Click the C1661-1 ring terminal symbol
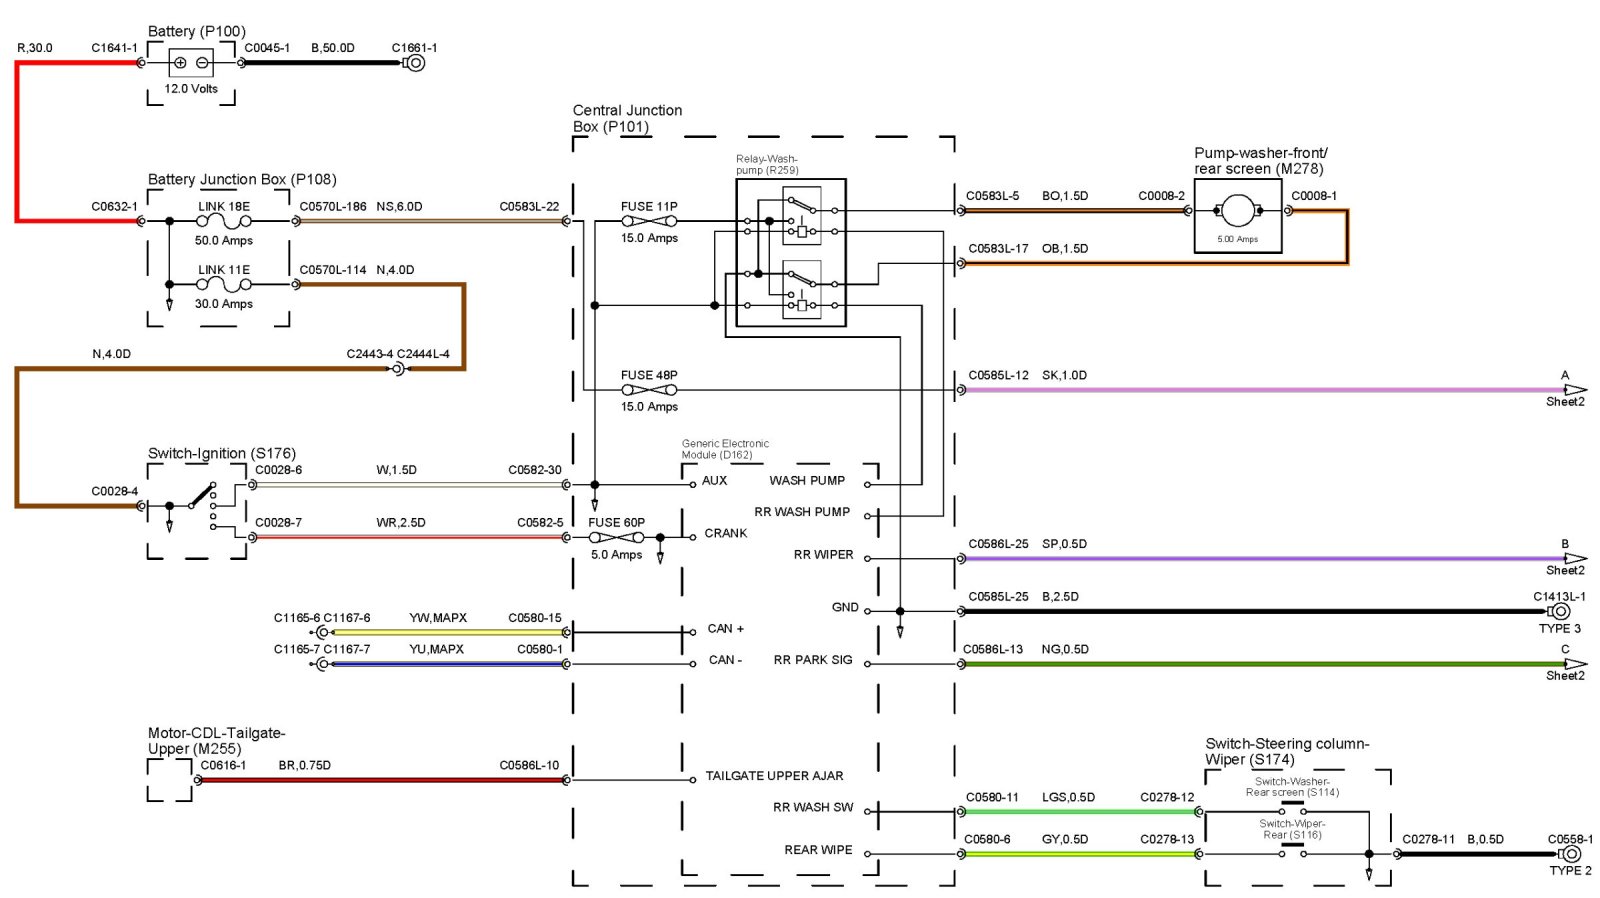This screenshot has height=898, width=1600. click(x=414, y=63)
